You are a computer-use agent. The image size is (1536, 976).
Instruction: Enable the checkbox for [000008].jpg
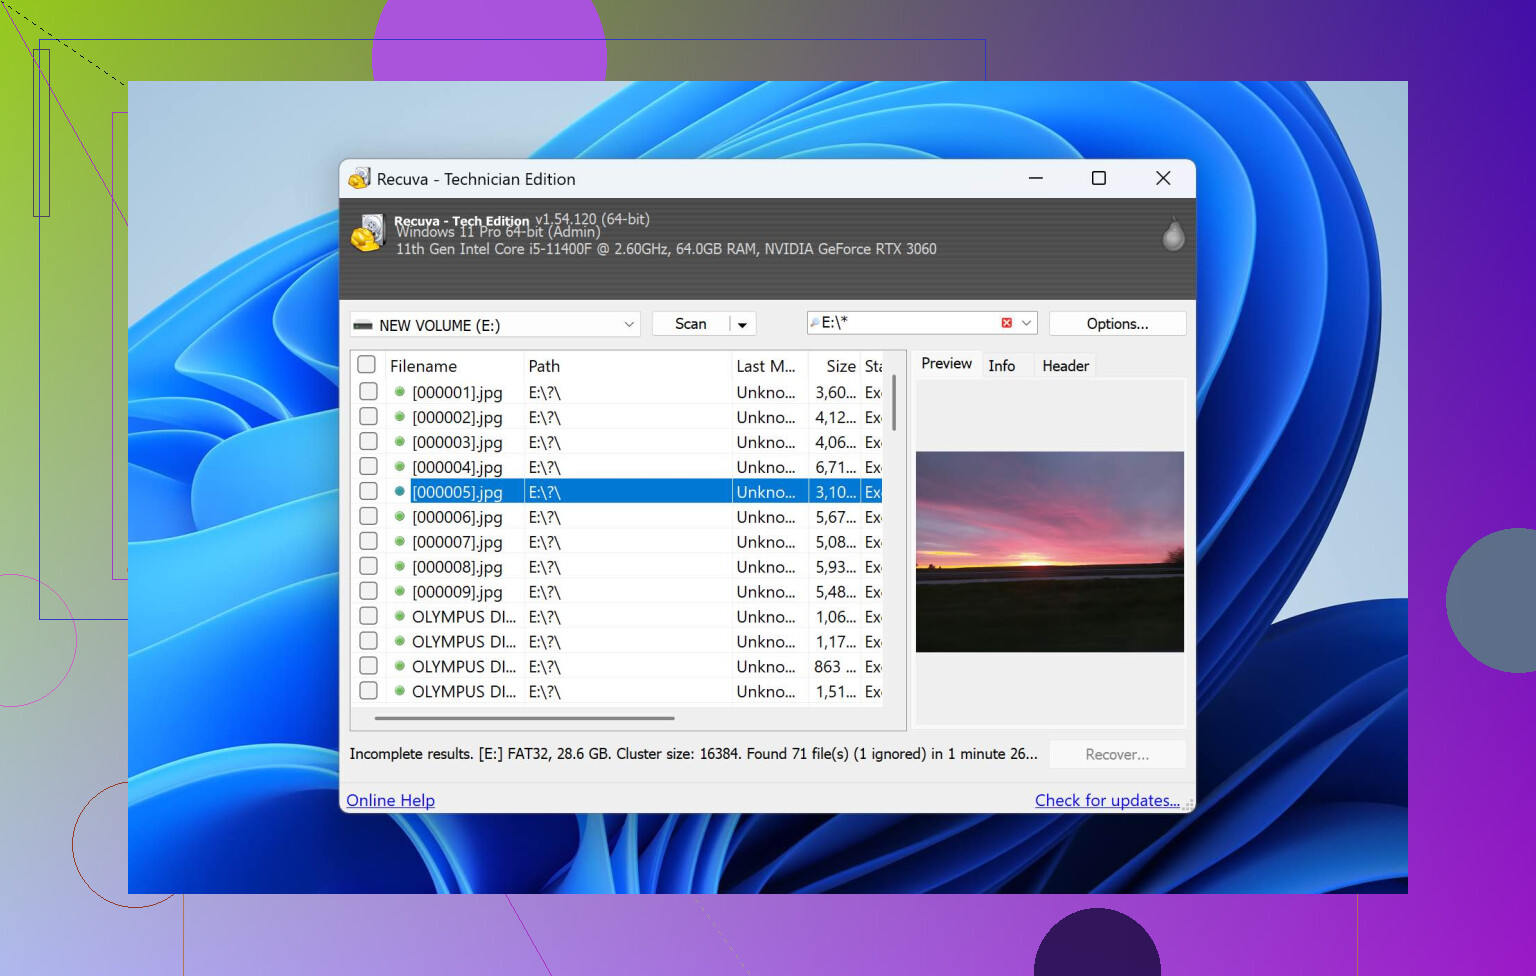tap(368, 567)
